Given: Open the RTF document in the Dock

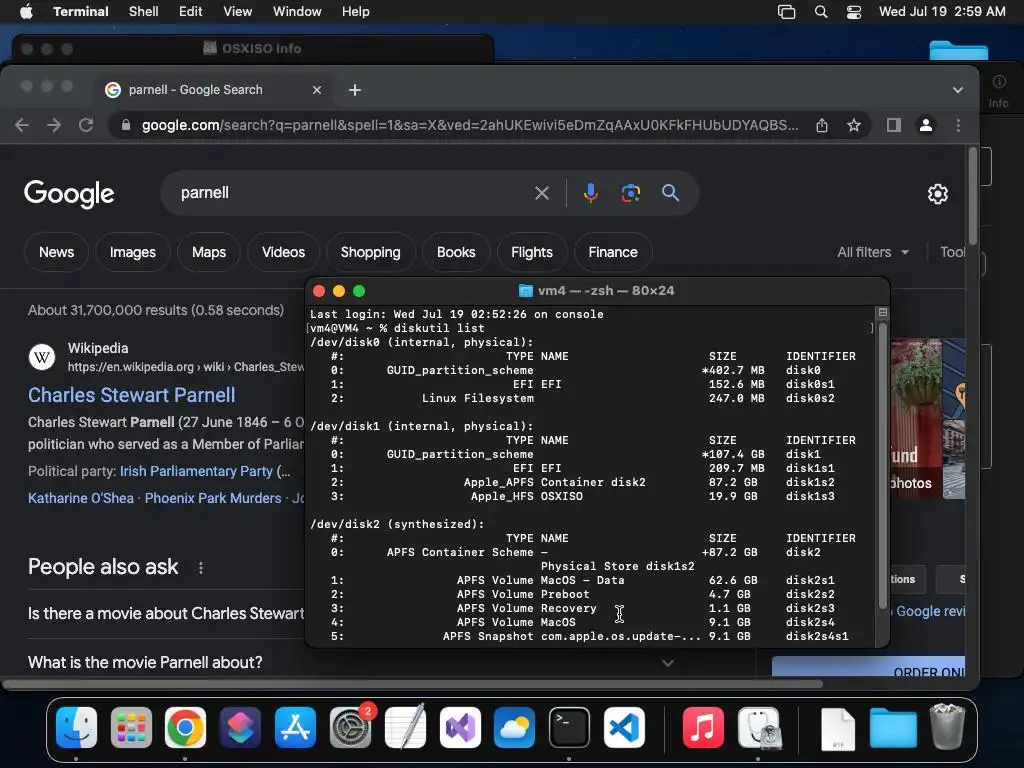Looking at the screenshot, I should 838,729.
